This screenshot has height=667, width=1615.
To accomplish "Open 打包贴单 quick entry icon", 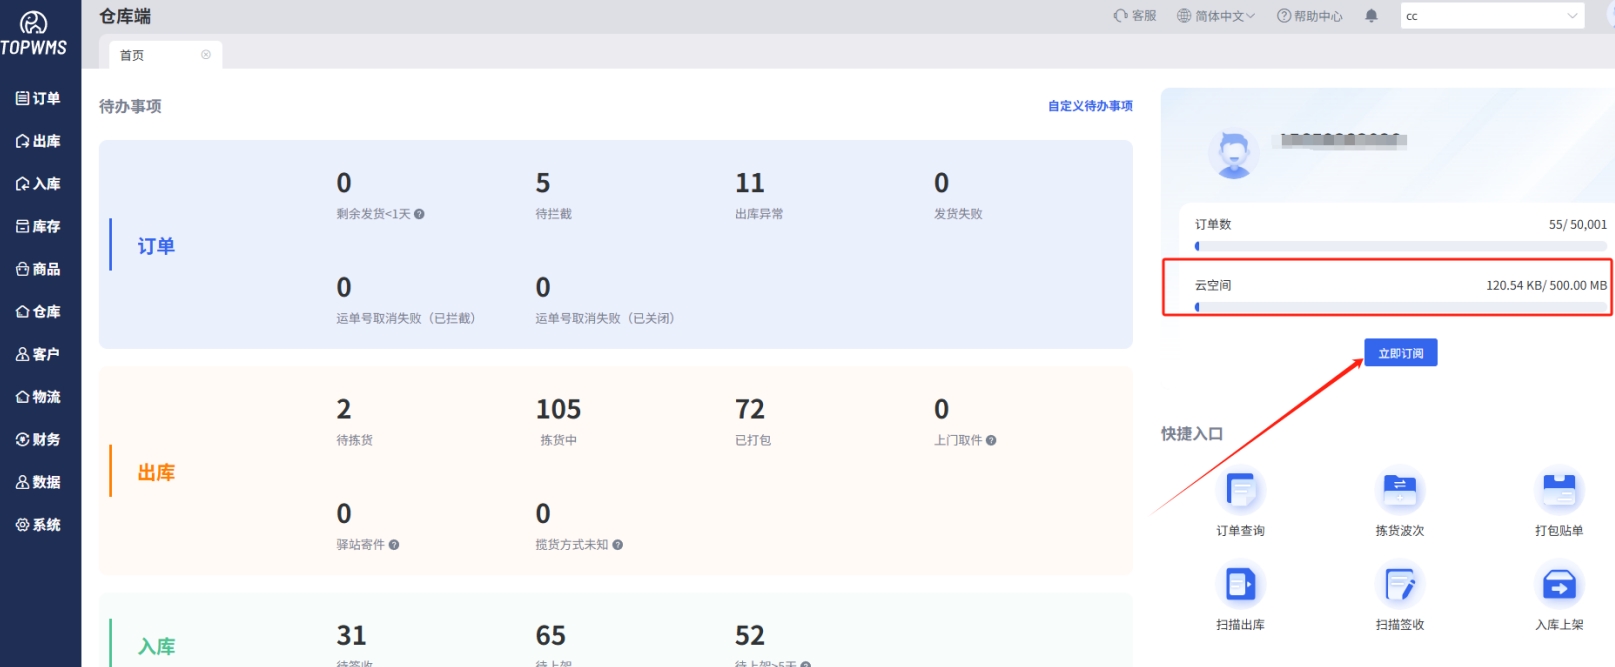I will (1559, 491).
